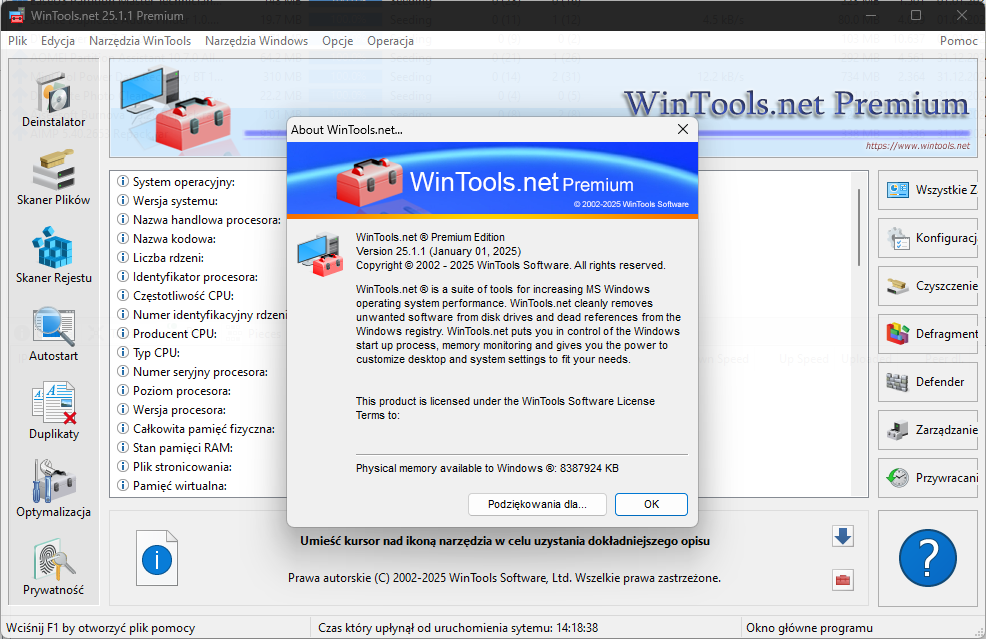This screenshot has height=639, width=986.
Task: Click the blue info document icon
Action: pos(157,558)
